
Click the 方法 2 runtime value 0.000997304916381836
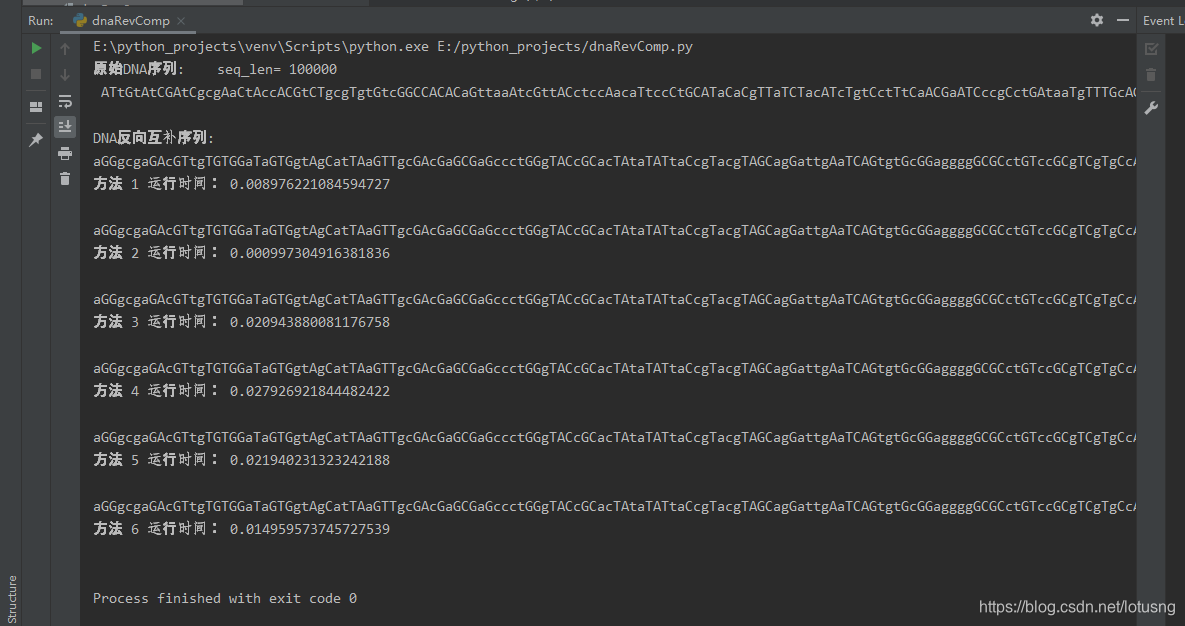pos(310,253)
